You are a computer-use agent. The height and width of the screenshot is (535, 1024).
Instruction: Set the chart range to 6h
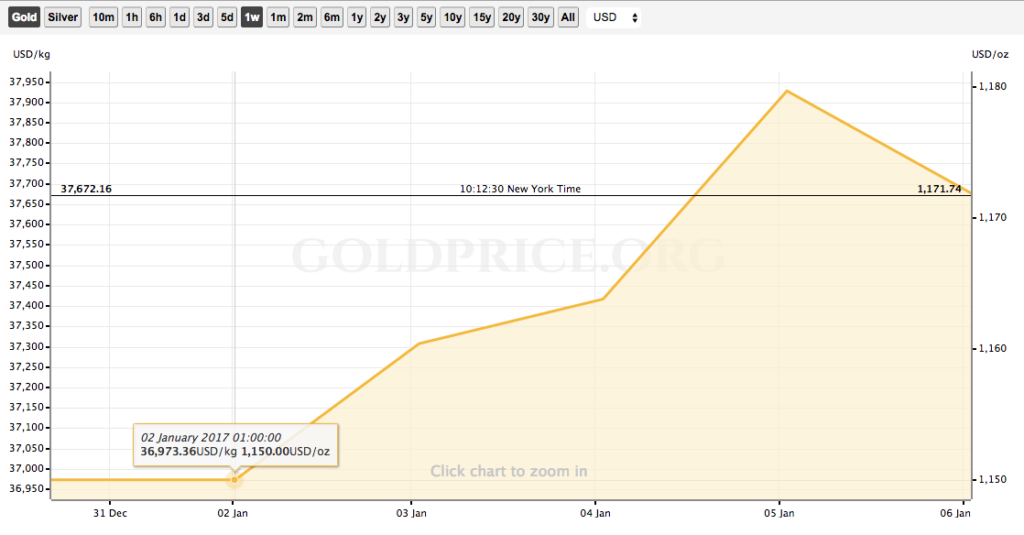(155, 17)
